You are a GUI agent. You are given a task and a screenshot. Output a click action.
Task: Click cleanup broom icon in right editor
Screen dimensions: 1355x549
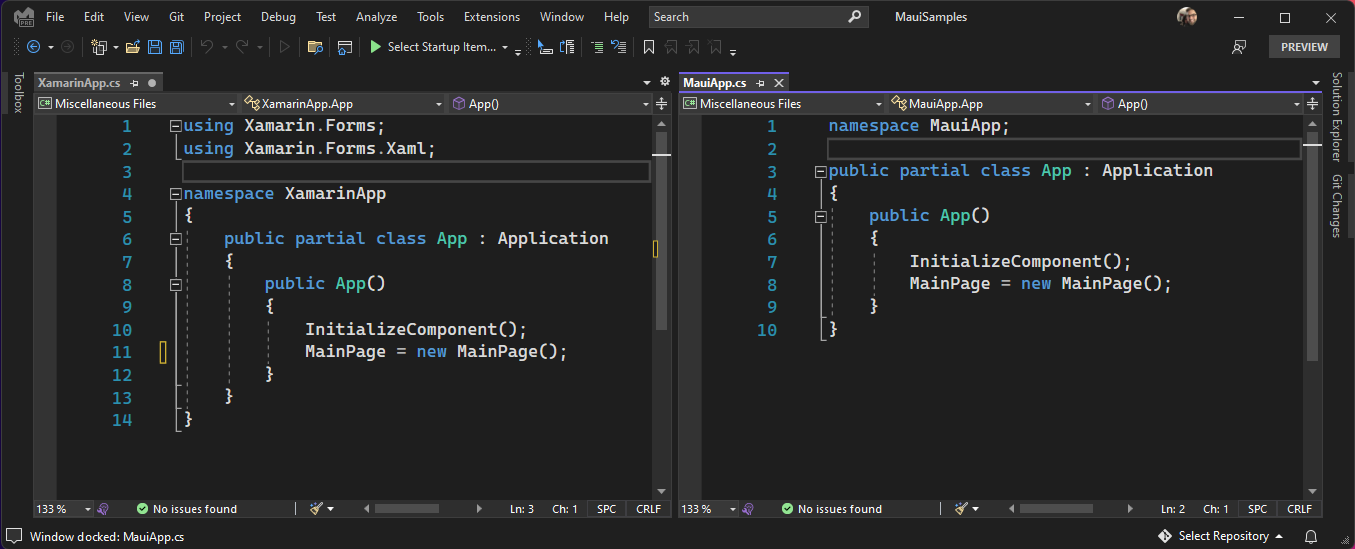point(961,509)
